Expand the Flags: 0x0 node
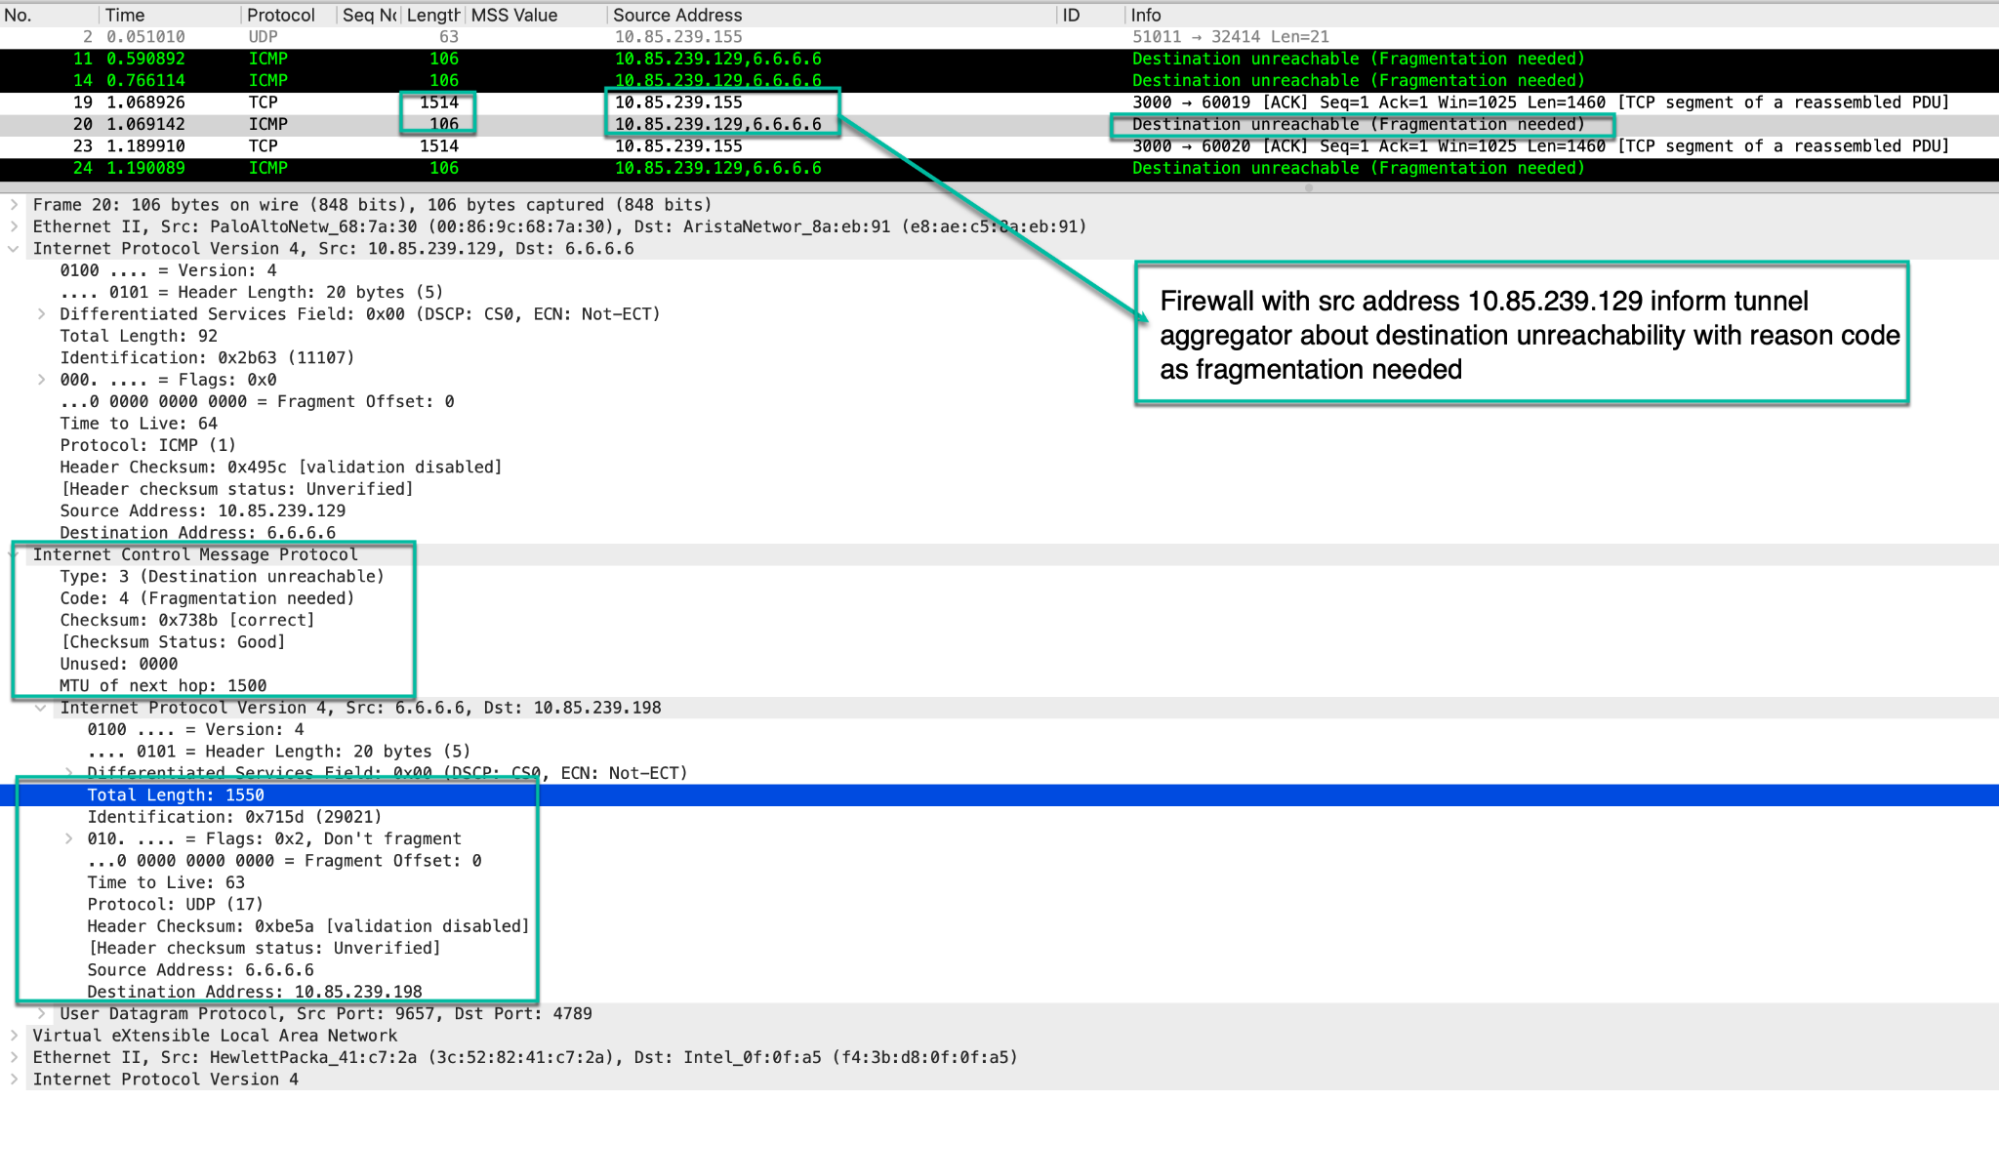Screen dimensions: 1999x1167 click(40, 379)
